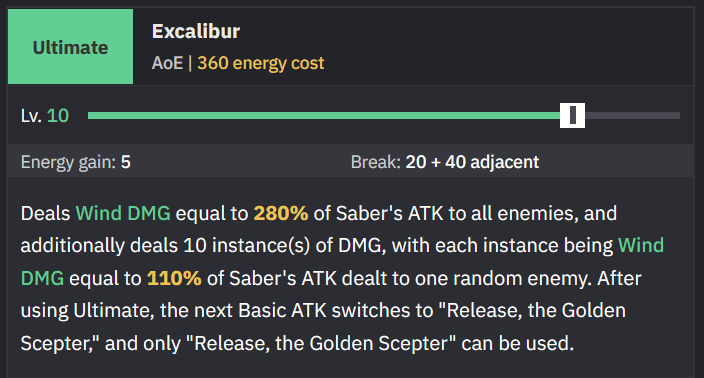Click the green Ultimate skill badge
704x378 pixels.
tap(70, 47)
